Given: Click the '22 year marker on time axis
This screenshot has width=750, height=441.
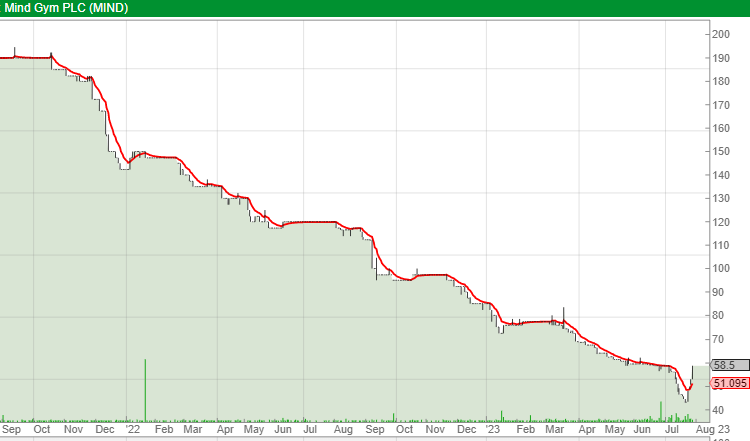Looking at the screenshot, I should [132, 429].
